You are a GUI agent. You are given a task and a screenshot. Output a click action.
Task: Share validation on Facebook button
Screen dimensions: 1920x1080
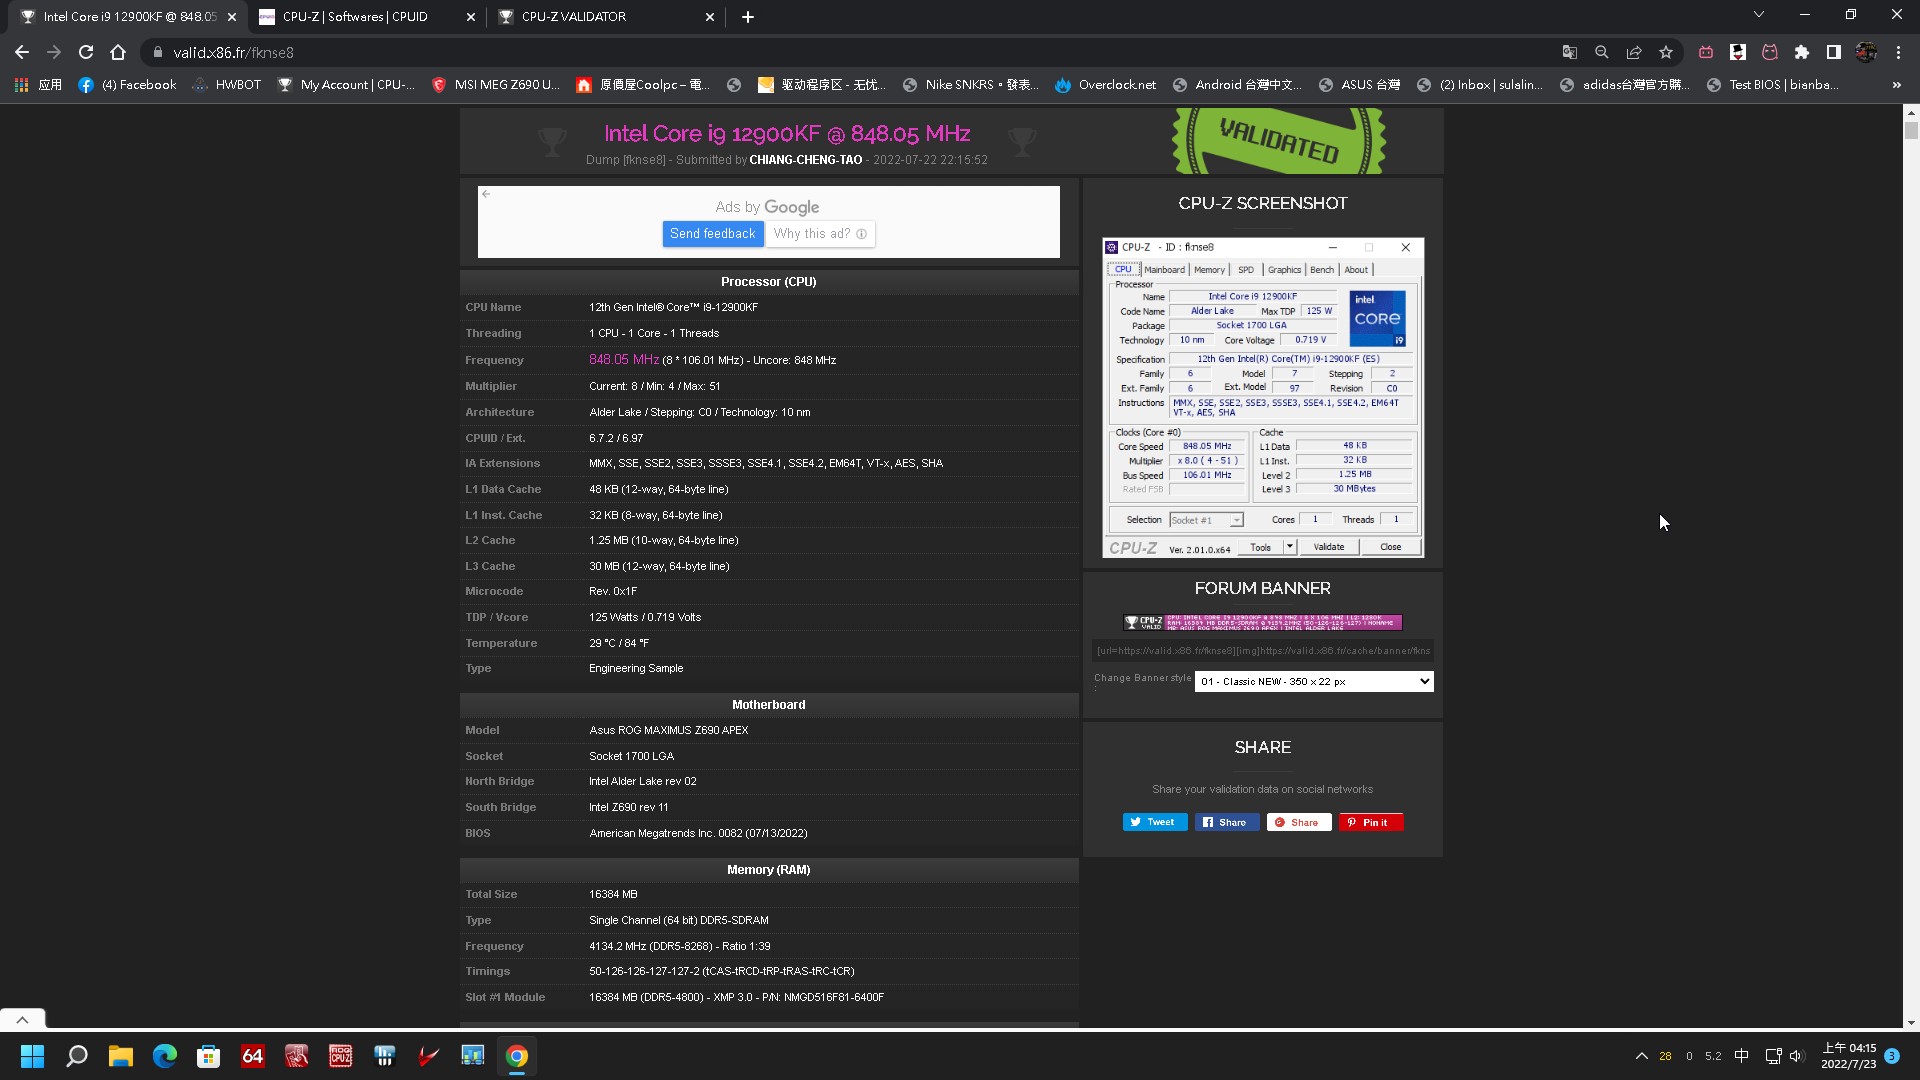(1227, 822)
